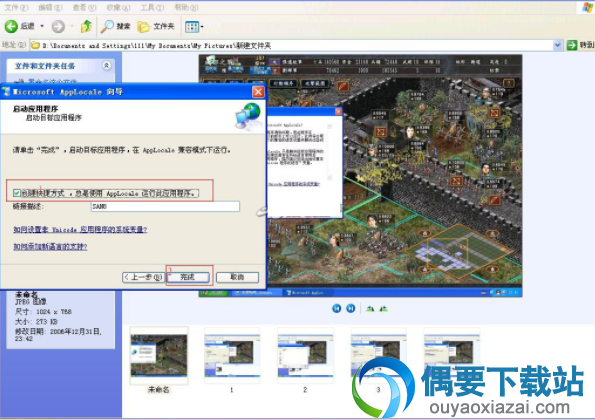Toggle the Folders pane button
This screenshot has width=595, height=419.
click(x=156, y=26)
